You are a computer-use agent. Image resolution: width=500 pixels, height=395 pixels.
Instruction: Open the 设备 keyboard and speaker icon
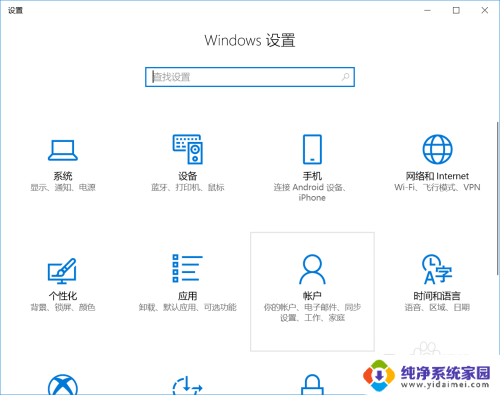click(x=188, y=149)
